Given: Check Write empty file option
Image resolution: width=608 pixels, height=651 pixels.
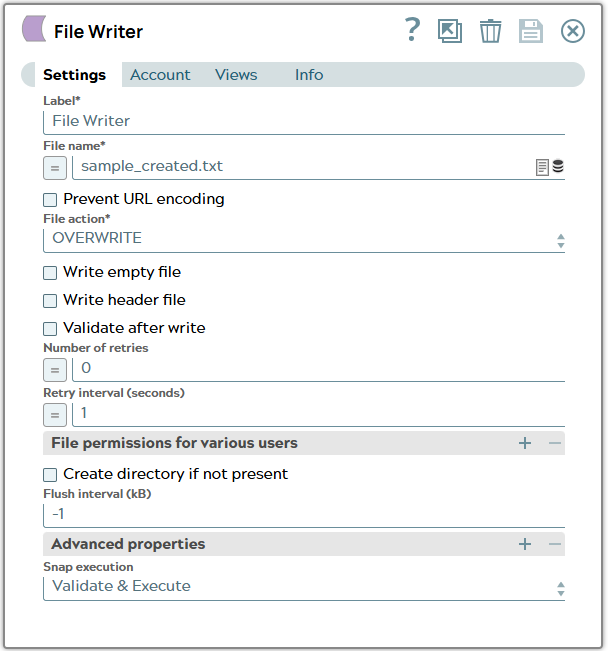Looking at the screenshot, I should click(50, 273).
